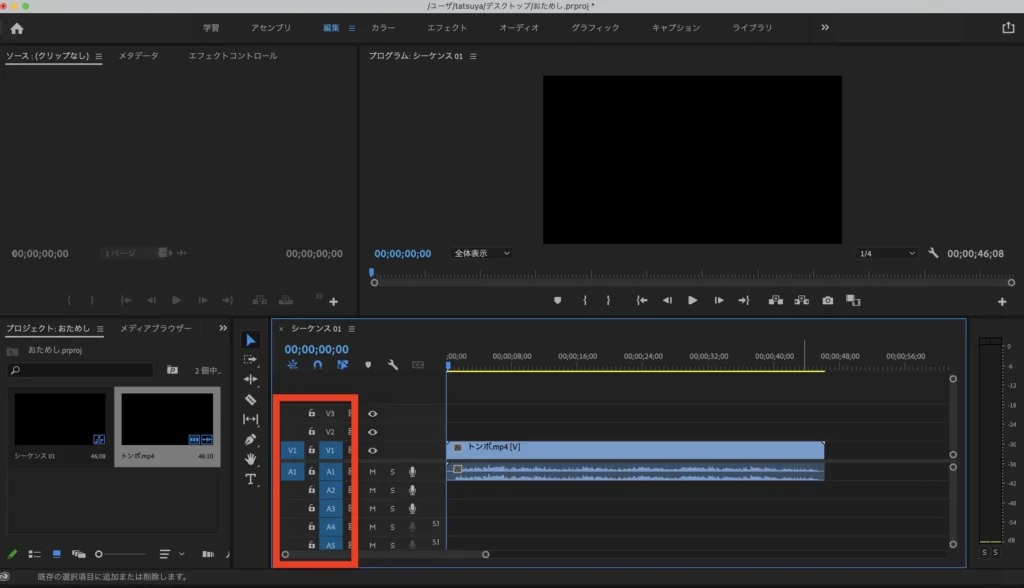Expand hidden workspaces with the double chevron
Screen dimensions: 1024x588
[825, 28]
